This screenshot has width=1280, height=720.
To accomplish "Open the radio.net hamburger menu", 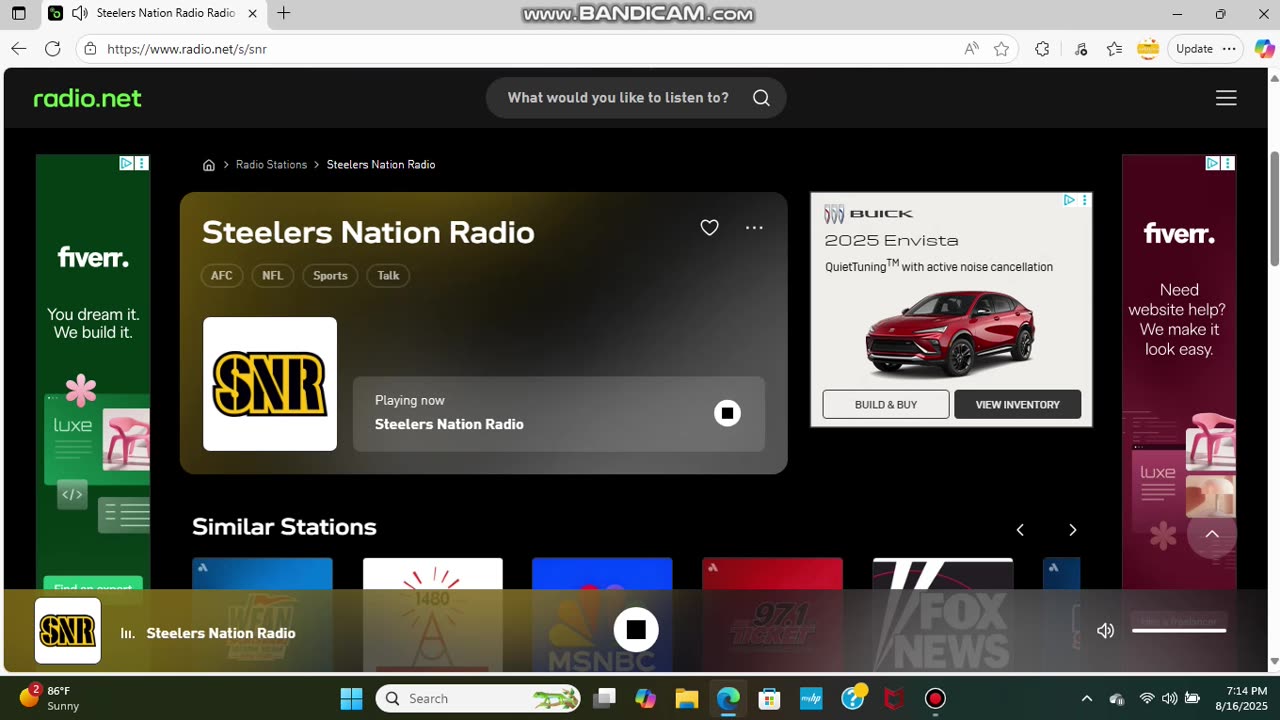I will point(1226,98).
